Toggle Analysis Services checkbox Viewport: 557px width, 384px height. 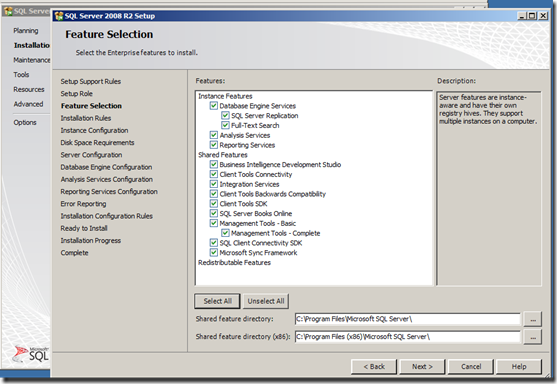tap(213, 135)
